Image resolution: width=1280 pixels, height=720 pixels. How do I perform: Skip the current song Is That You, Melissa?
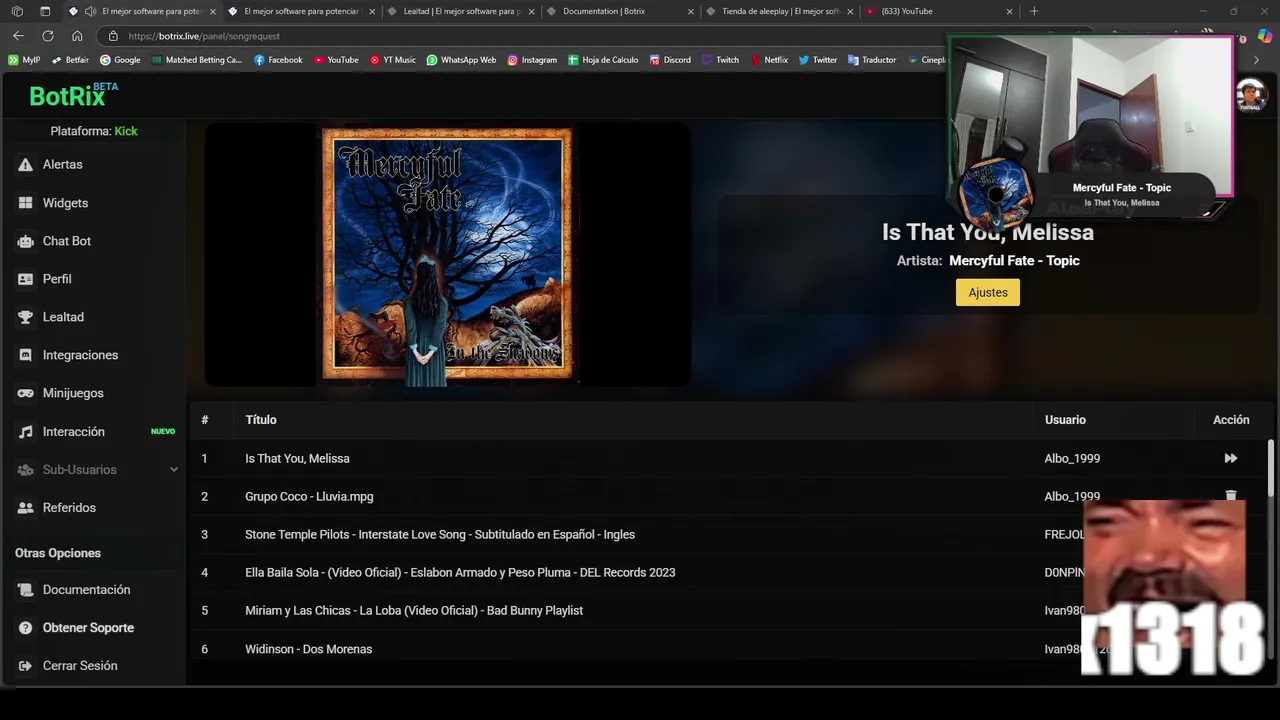pyautogui.click(x=1231, y=458)
